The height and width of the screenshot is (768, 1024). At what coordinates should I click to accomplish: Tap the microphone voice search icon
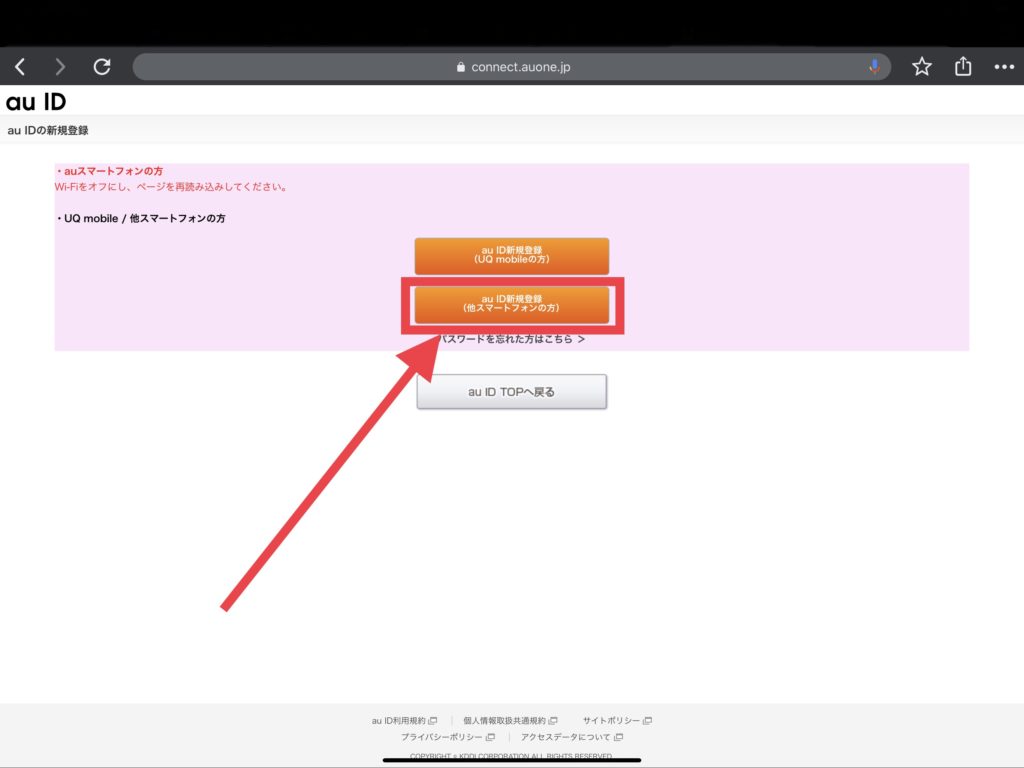pos(874,67)
